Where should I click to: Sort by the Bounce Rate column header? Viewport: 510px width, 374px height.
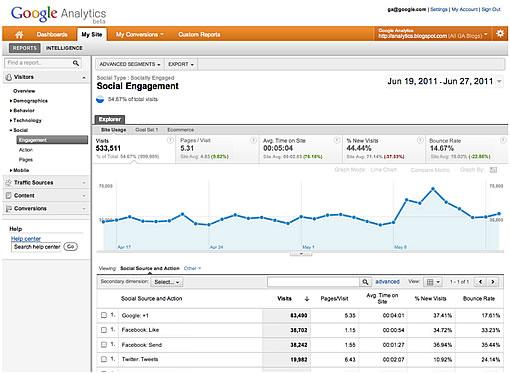pyautogui.click(x=479, y=299)
